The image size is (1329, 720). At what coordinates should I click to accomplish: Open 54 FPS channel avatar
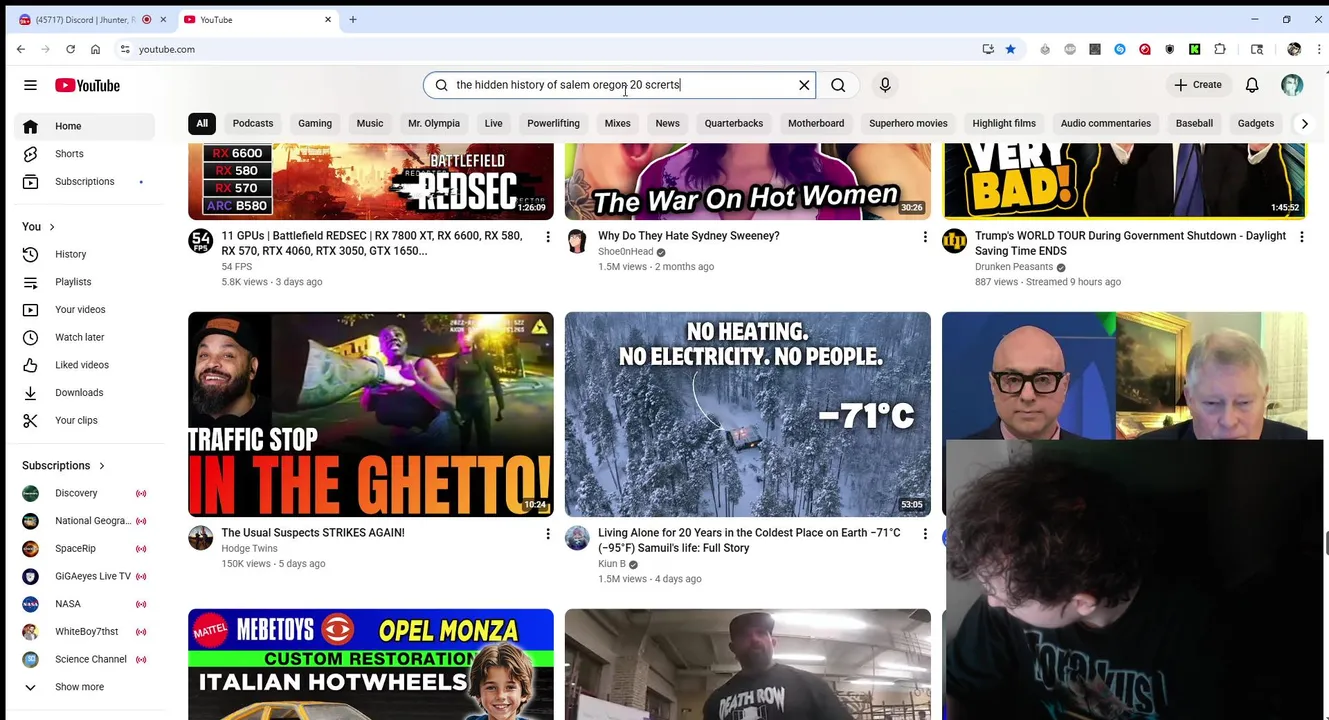tap(201, 241)
